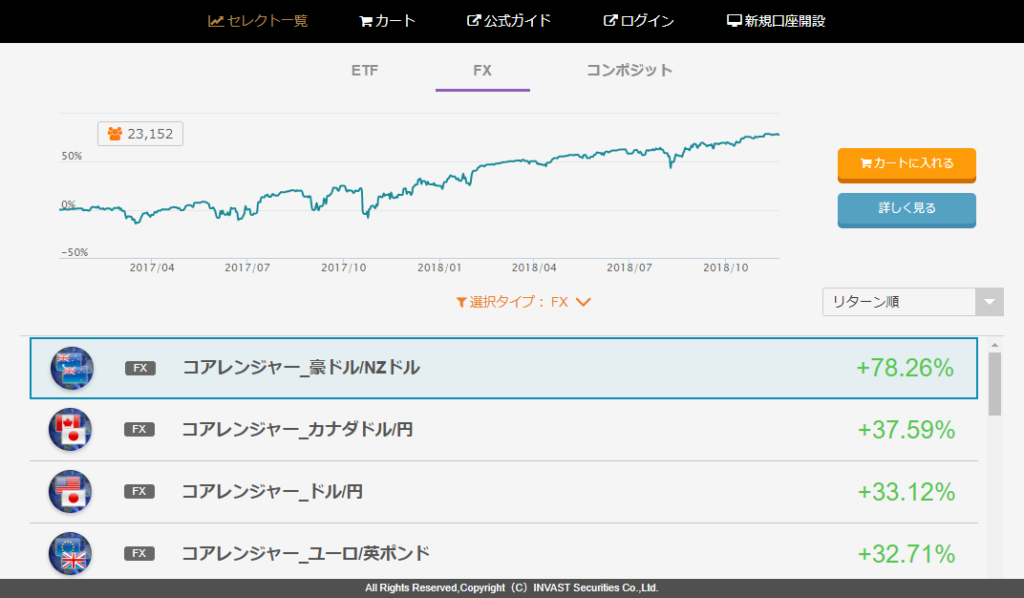Viewport: 1024px width, 598px height.
Task: Click the external-link icon beside 公式ガイド
Action: (473, 20)
